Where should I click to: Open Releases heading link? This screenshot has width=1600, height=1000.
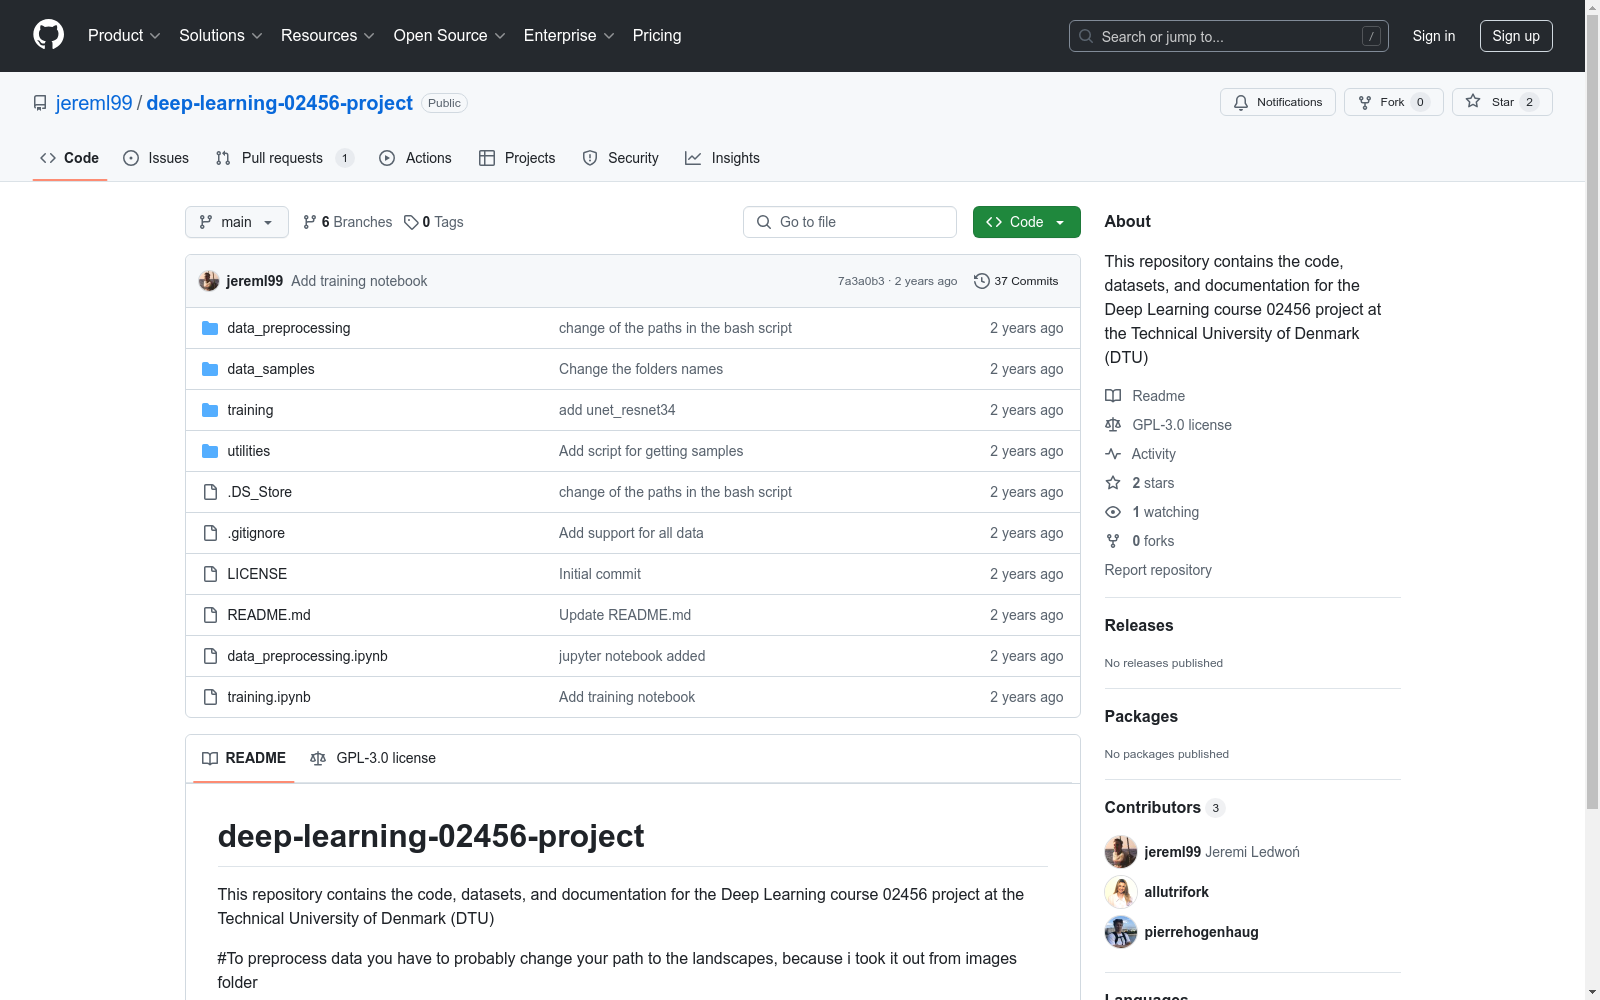point(1139,625)
